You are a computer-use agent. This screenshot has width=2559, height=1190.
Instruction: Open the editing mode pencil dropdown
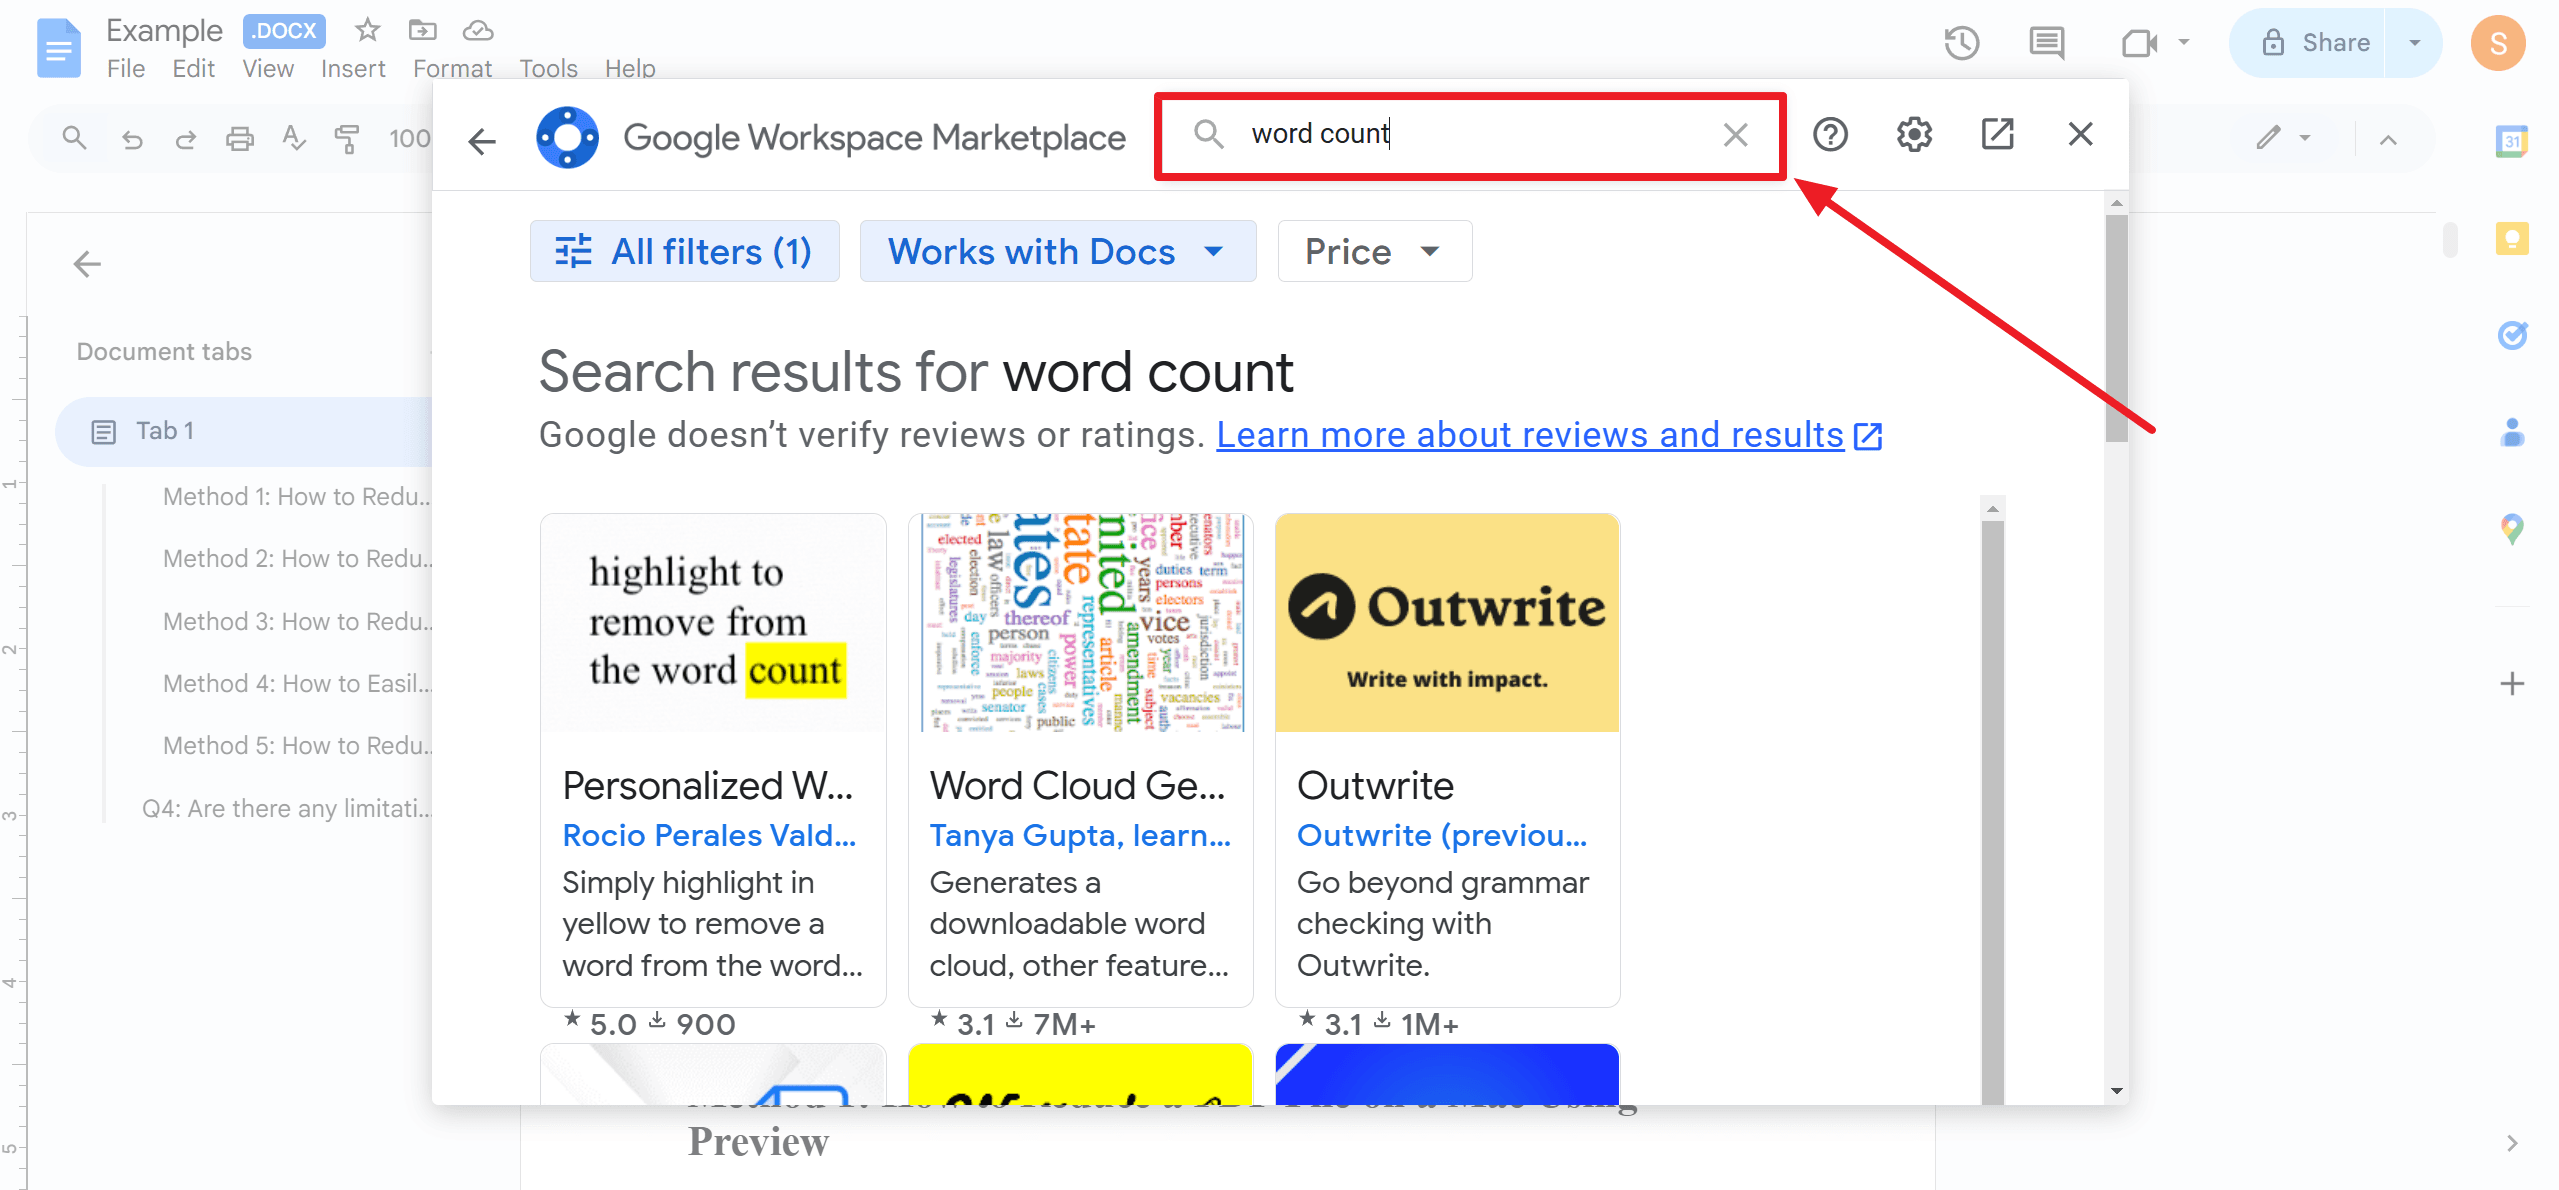pyautogui.click(x=2283, y=138)
